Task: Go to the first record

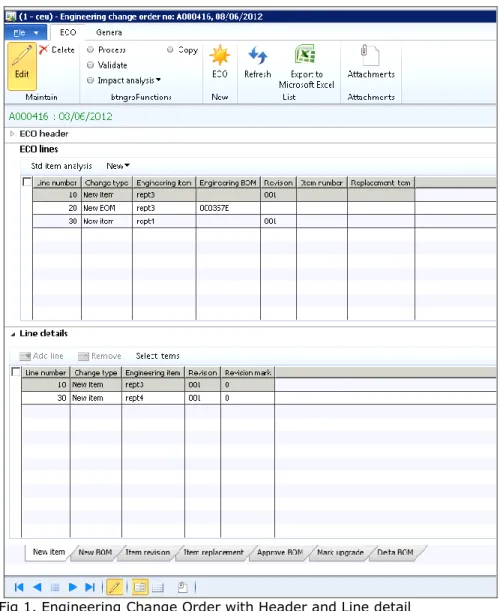Action: tap(19, 587)
